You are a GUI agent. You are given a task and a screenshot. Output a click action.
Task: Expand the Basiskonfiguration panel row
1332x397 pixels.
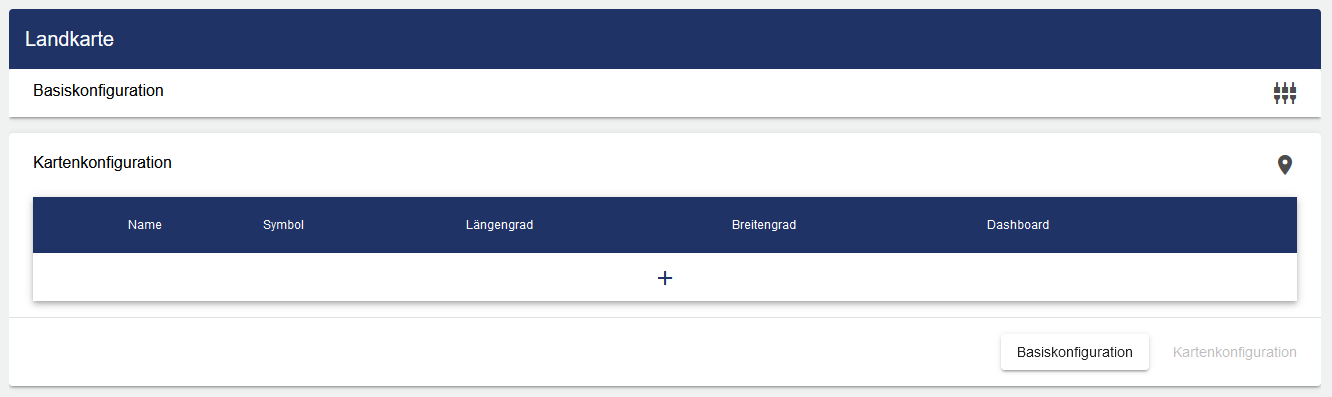tap(665, 93)
